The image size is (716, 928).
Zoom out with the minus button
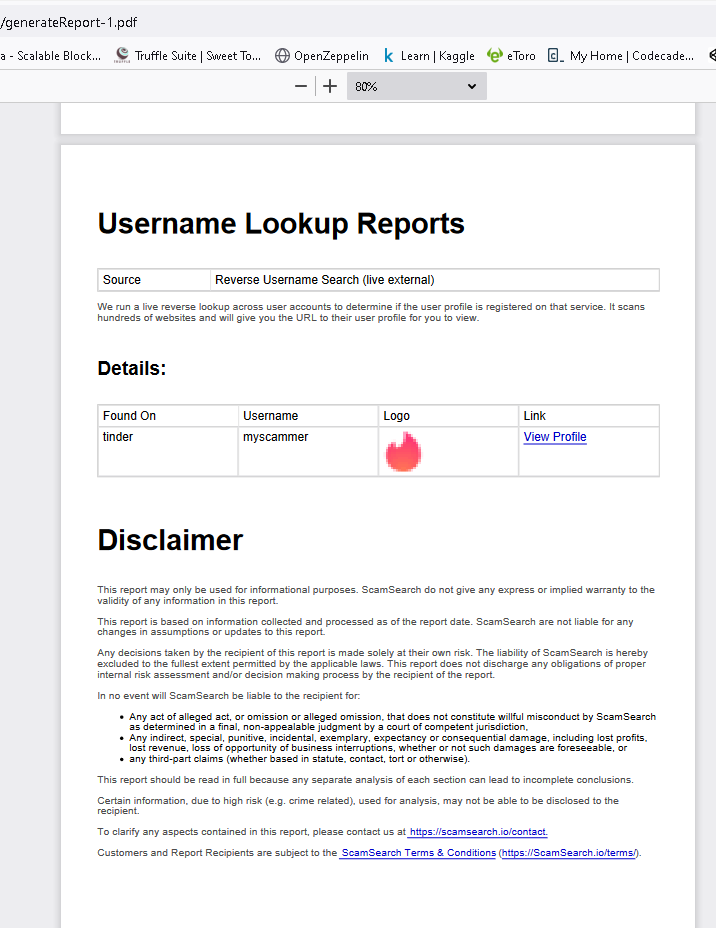[301, 86]
